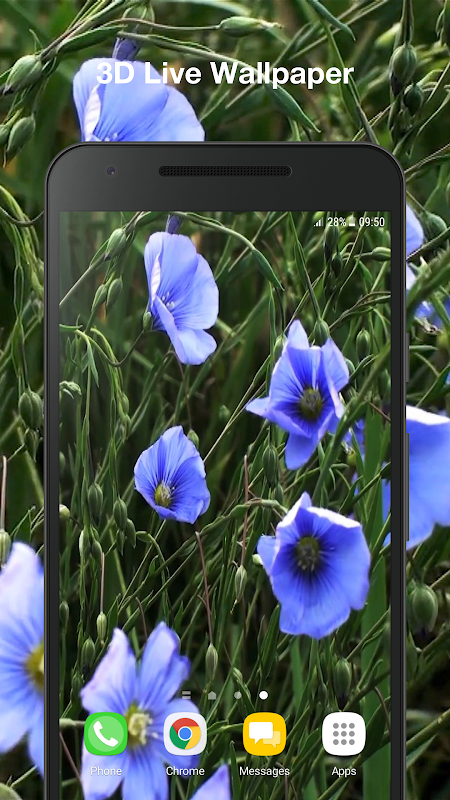Launch the Chrome browser icon
450x800 pixels.
pyautogui.click(x=185, y=734)
